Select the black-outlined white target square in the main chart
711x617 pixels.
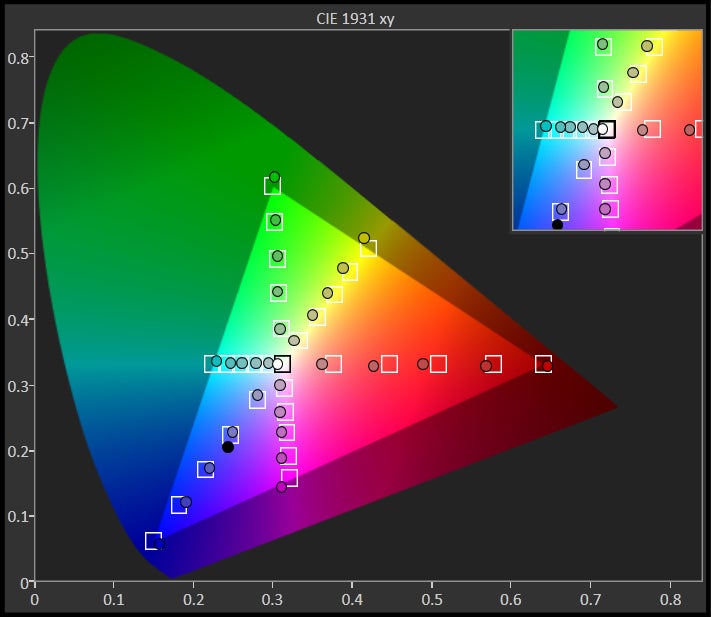282,364
